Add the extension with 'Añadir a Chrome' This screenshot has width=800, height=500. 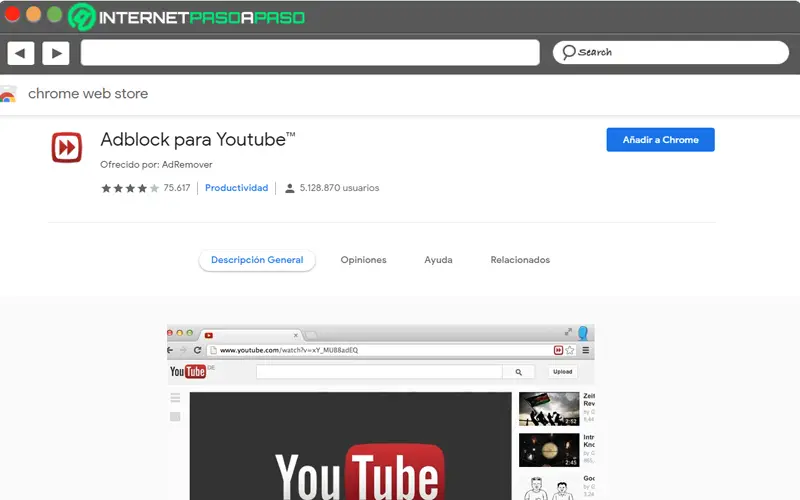pyautogui.click(x=660, y=139)
